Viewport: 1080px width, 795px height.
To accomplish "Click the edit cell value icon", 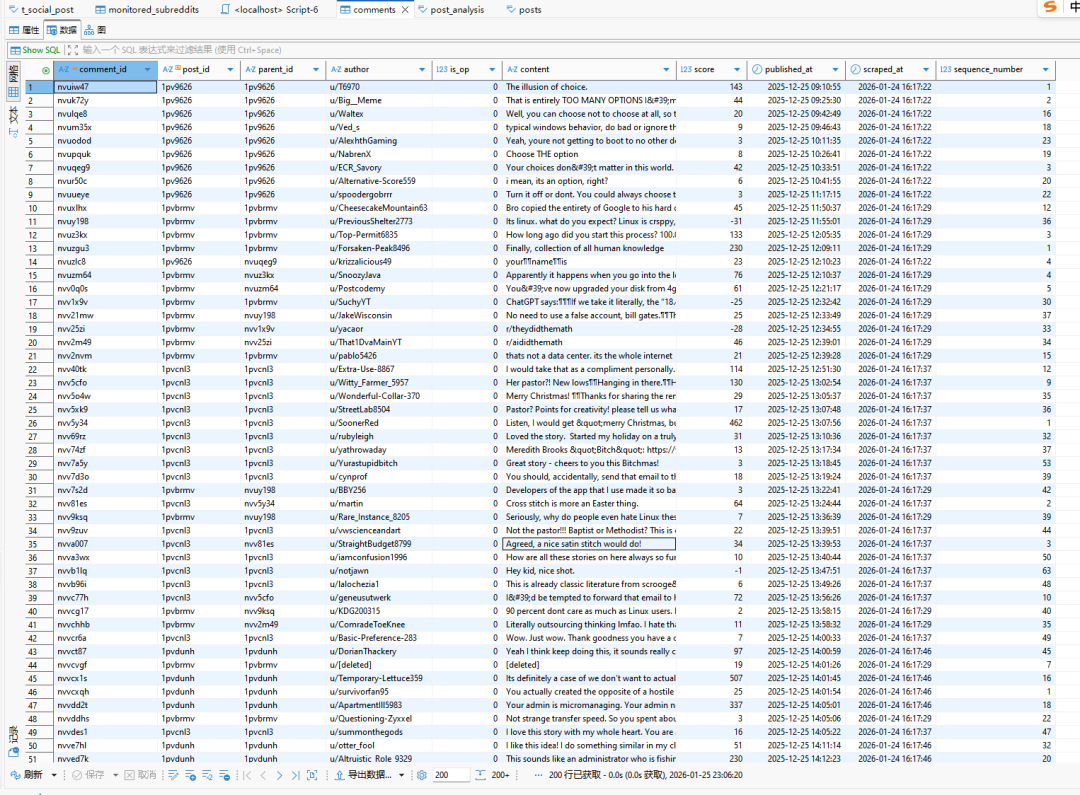I will [173, 775].
